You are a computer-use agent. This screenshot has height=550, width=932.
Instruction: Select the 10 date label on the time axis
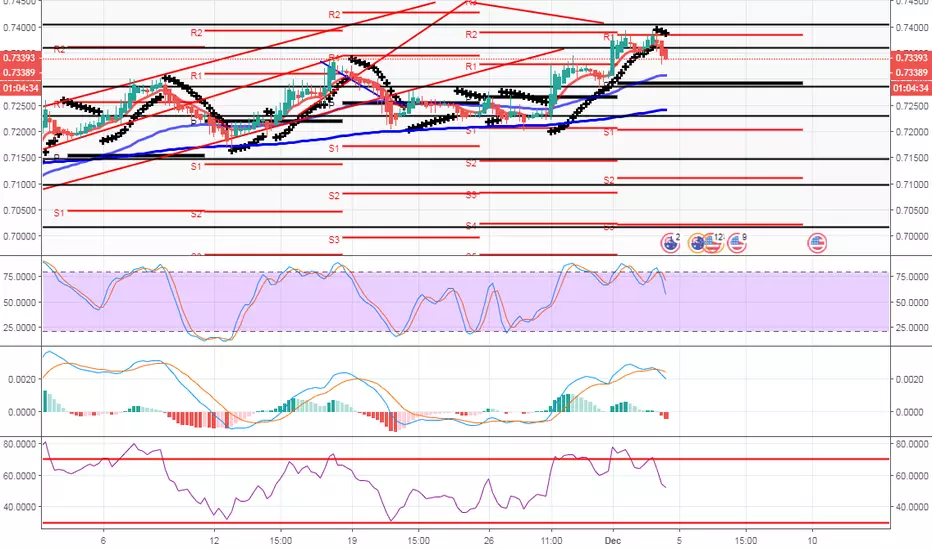click(812, 540)
